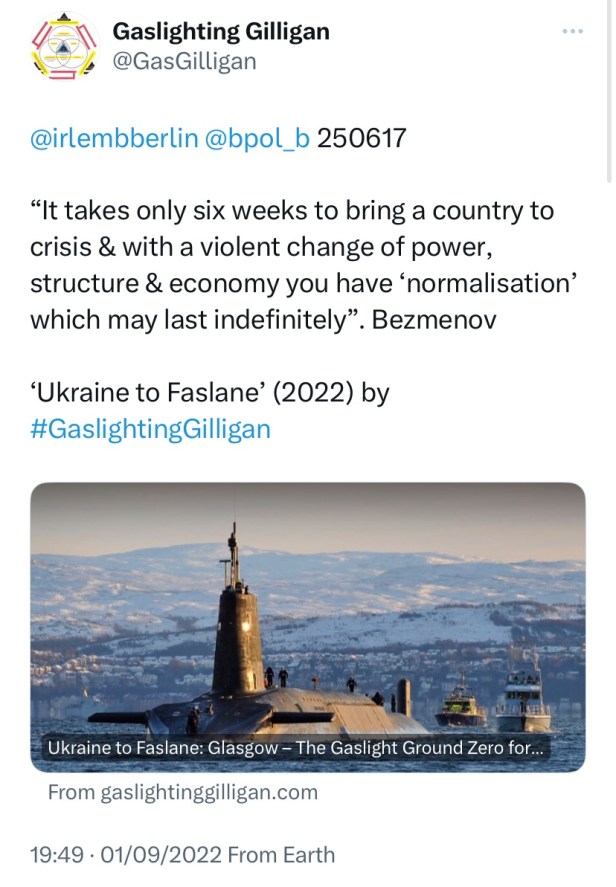Click the 'From Earth' location label
Viewport: 616px width, 887px height.
[x=281, y=855]
